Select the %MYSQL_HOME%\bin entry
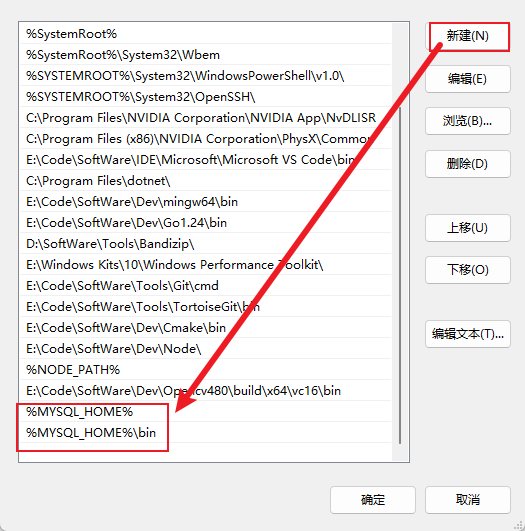525x531 pixels. [206, 433]
